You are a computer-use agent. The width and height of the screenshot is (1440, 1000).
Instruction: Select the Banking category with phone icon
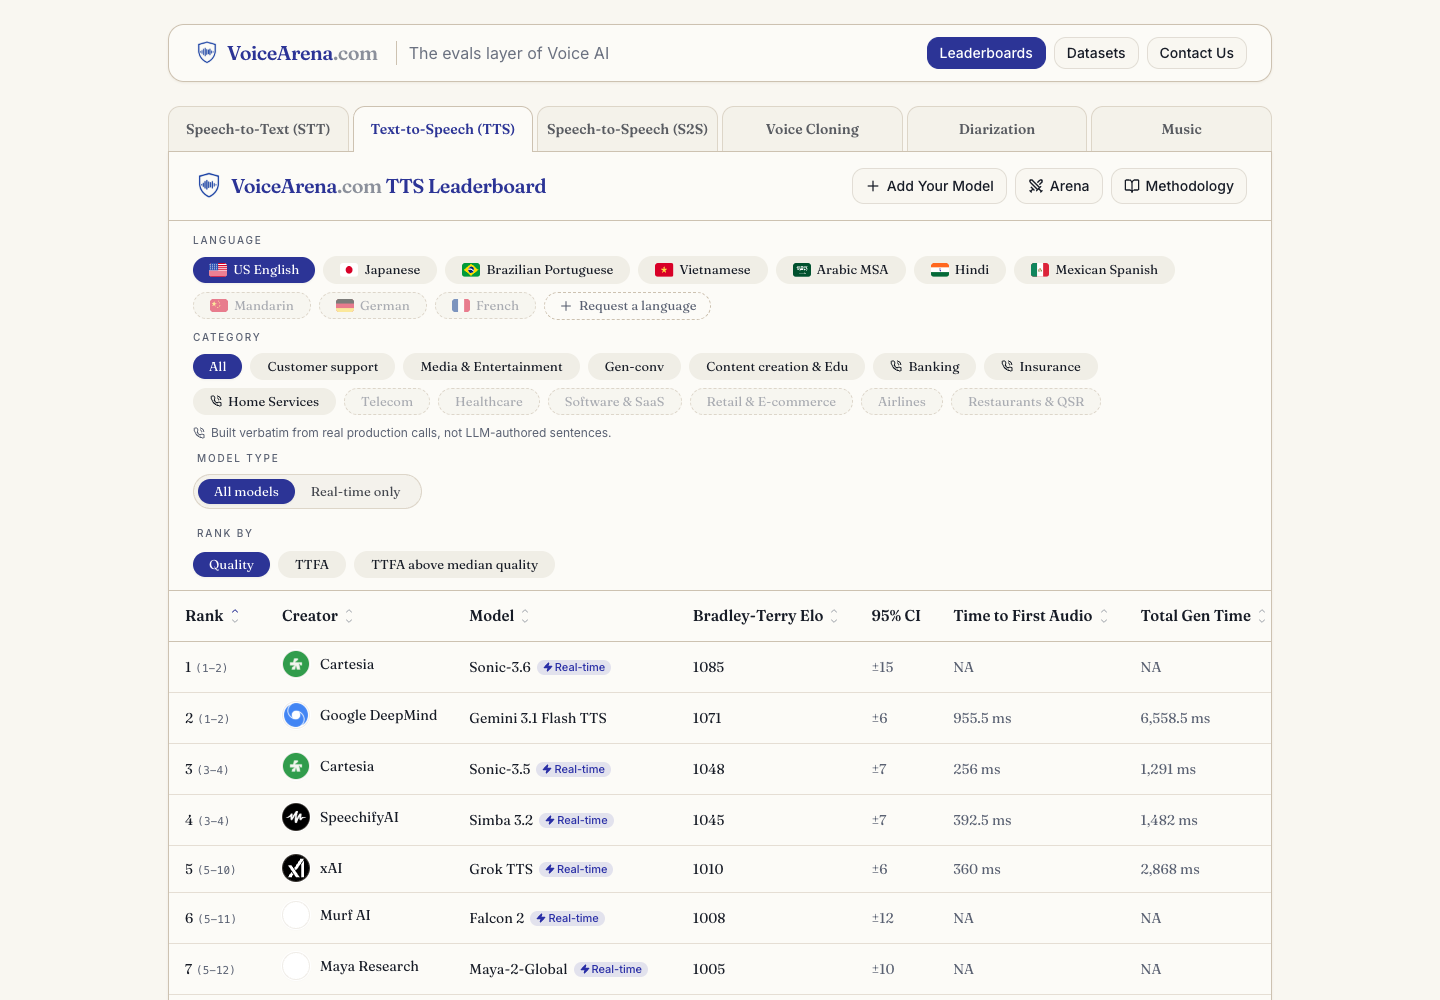coord(924,367)
